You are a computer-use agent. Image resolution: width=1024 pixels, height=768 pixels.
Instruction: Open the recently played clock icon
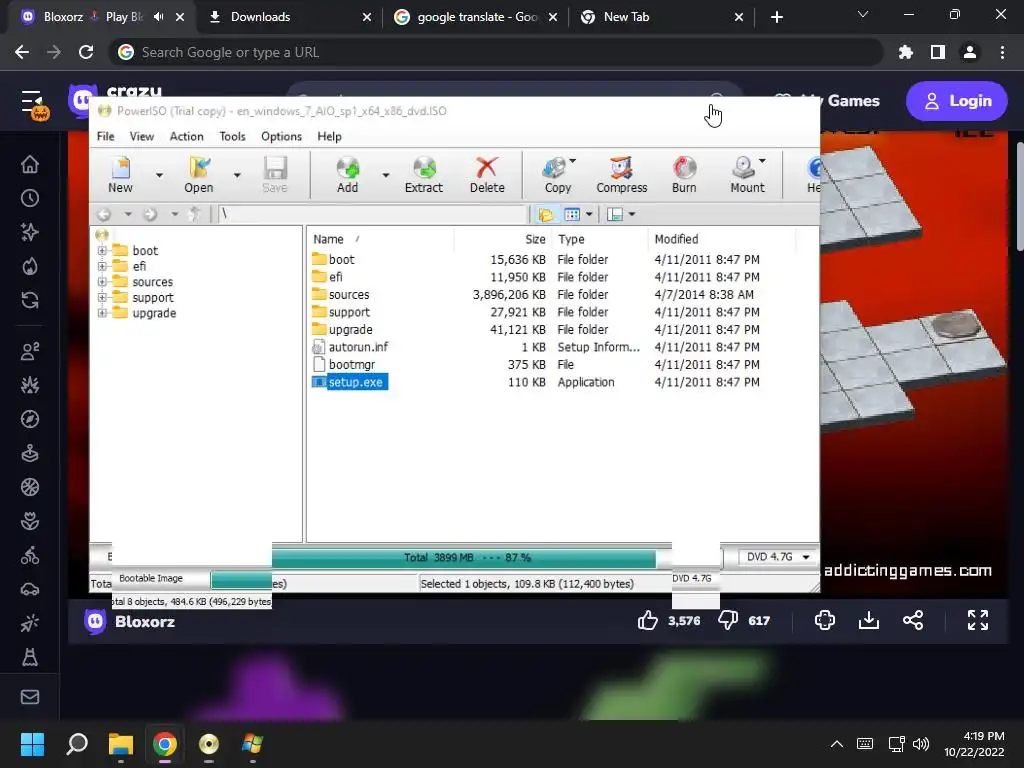pos(30,198)
